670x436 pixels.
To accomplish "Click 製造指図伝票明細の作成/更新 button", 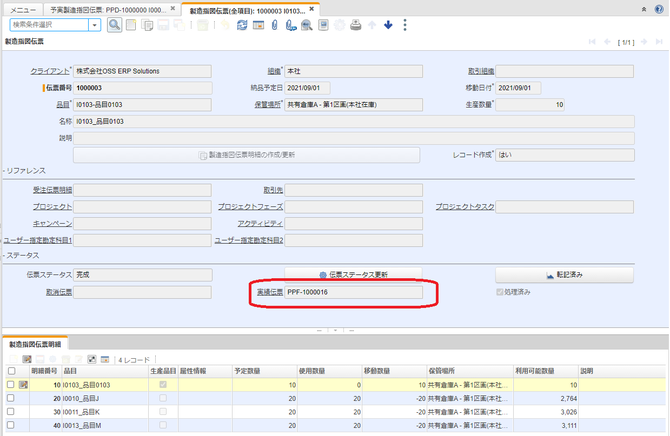I will point(247,155).
